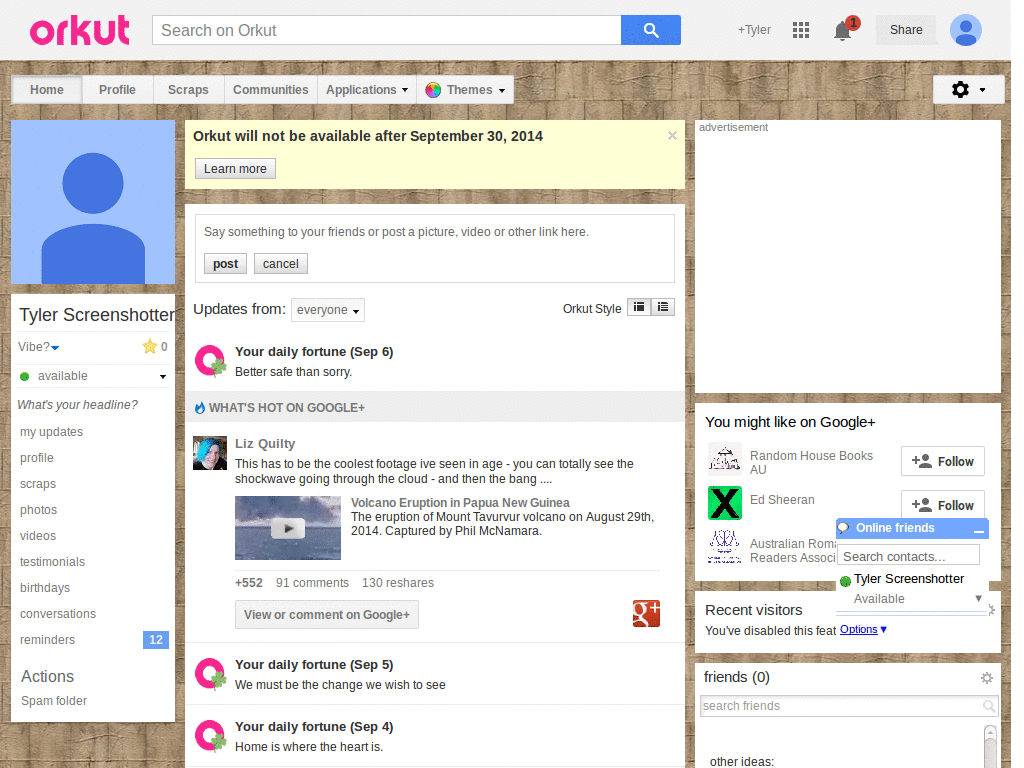The width and height of the screenshot is (1024, 768).
Task: Switch to detailed Orkut Style view
Action: click(639, 307)
